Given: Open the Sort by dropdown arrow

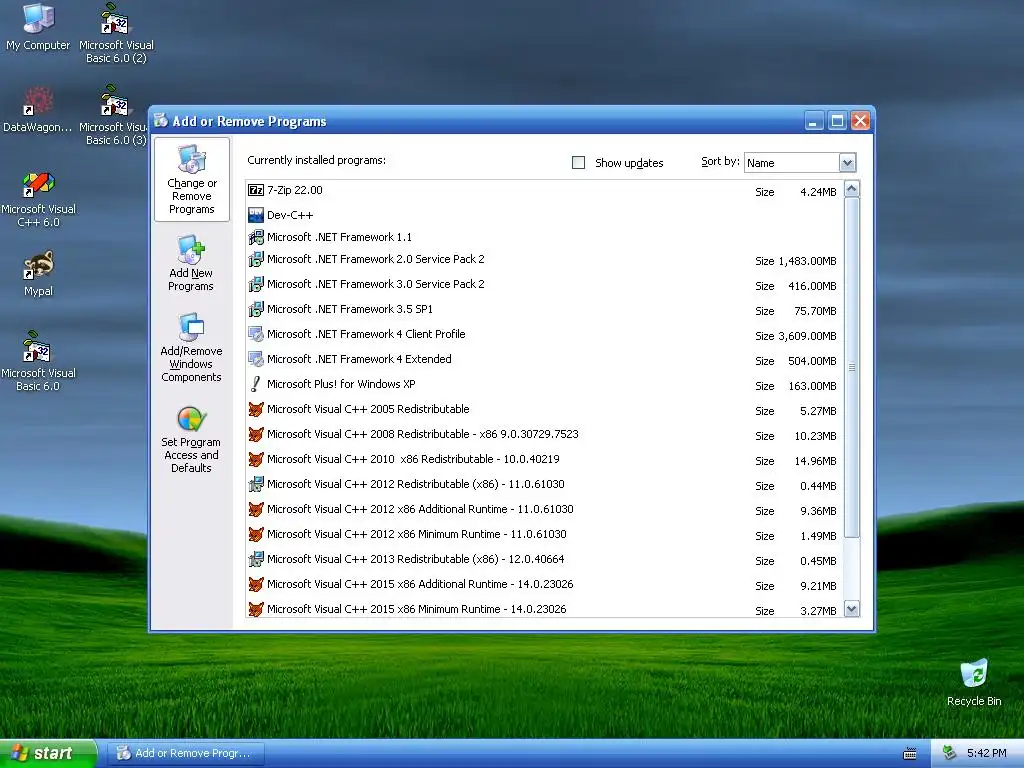Looking at the screenshot, I should click(x=847, y=163).
